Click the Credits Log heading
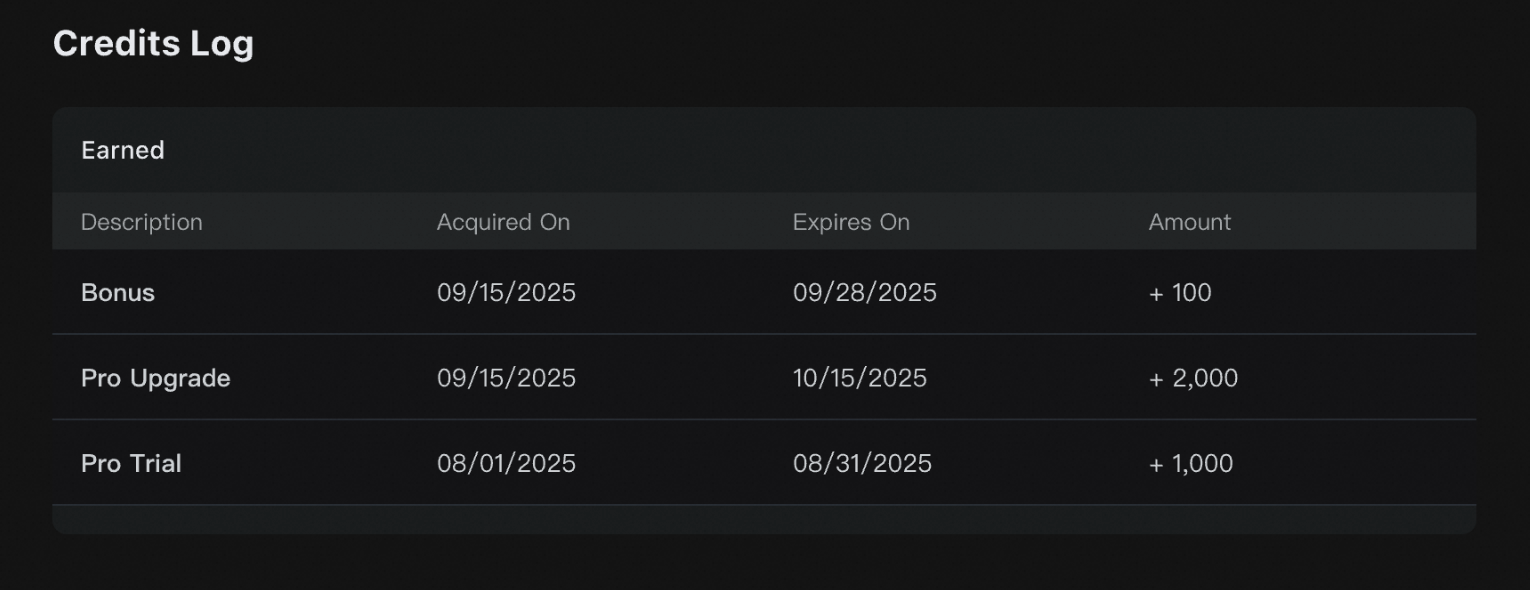Viewport: 1530px width, 590px height. click(153, 44)
